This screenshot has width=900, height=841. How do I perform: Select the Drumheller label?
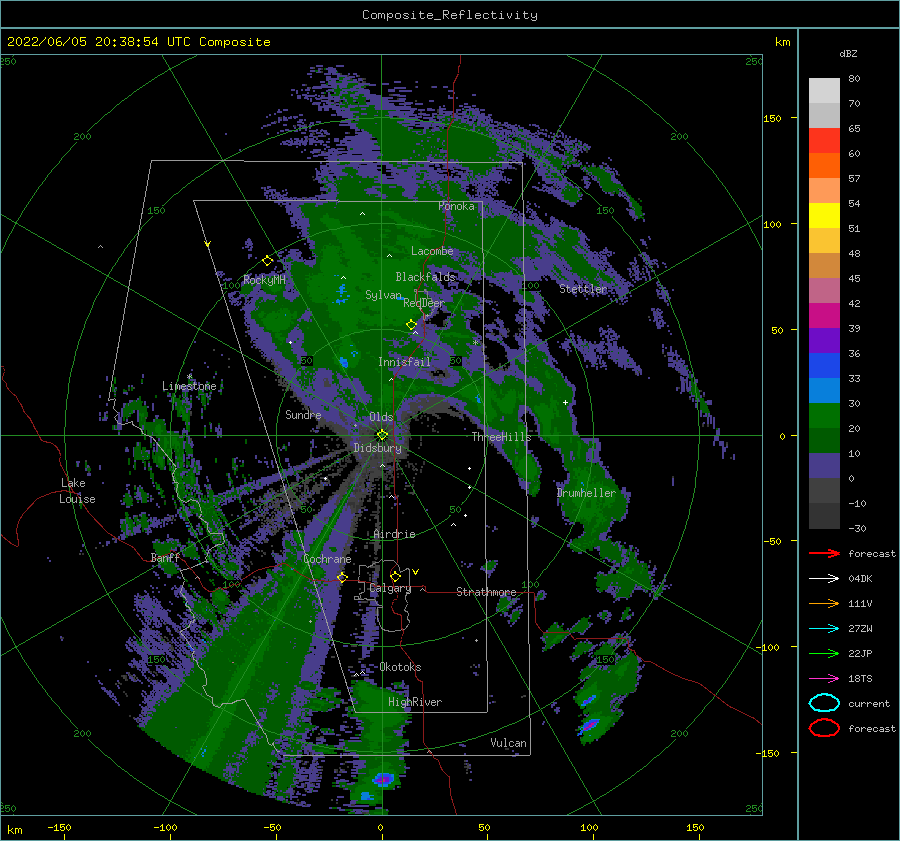point(586,493)
